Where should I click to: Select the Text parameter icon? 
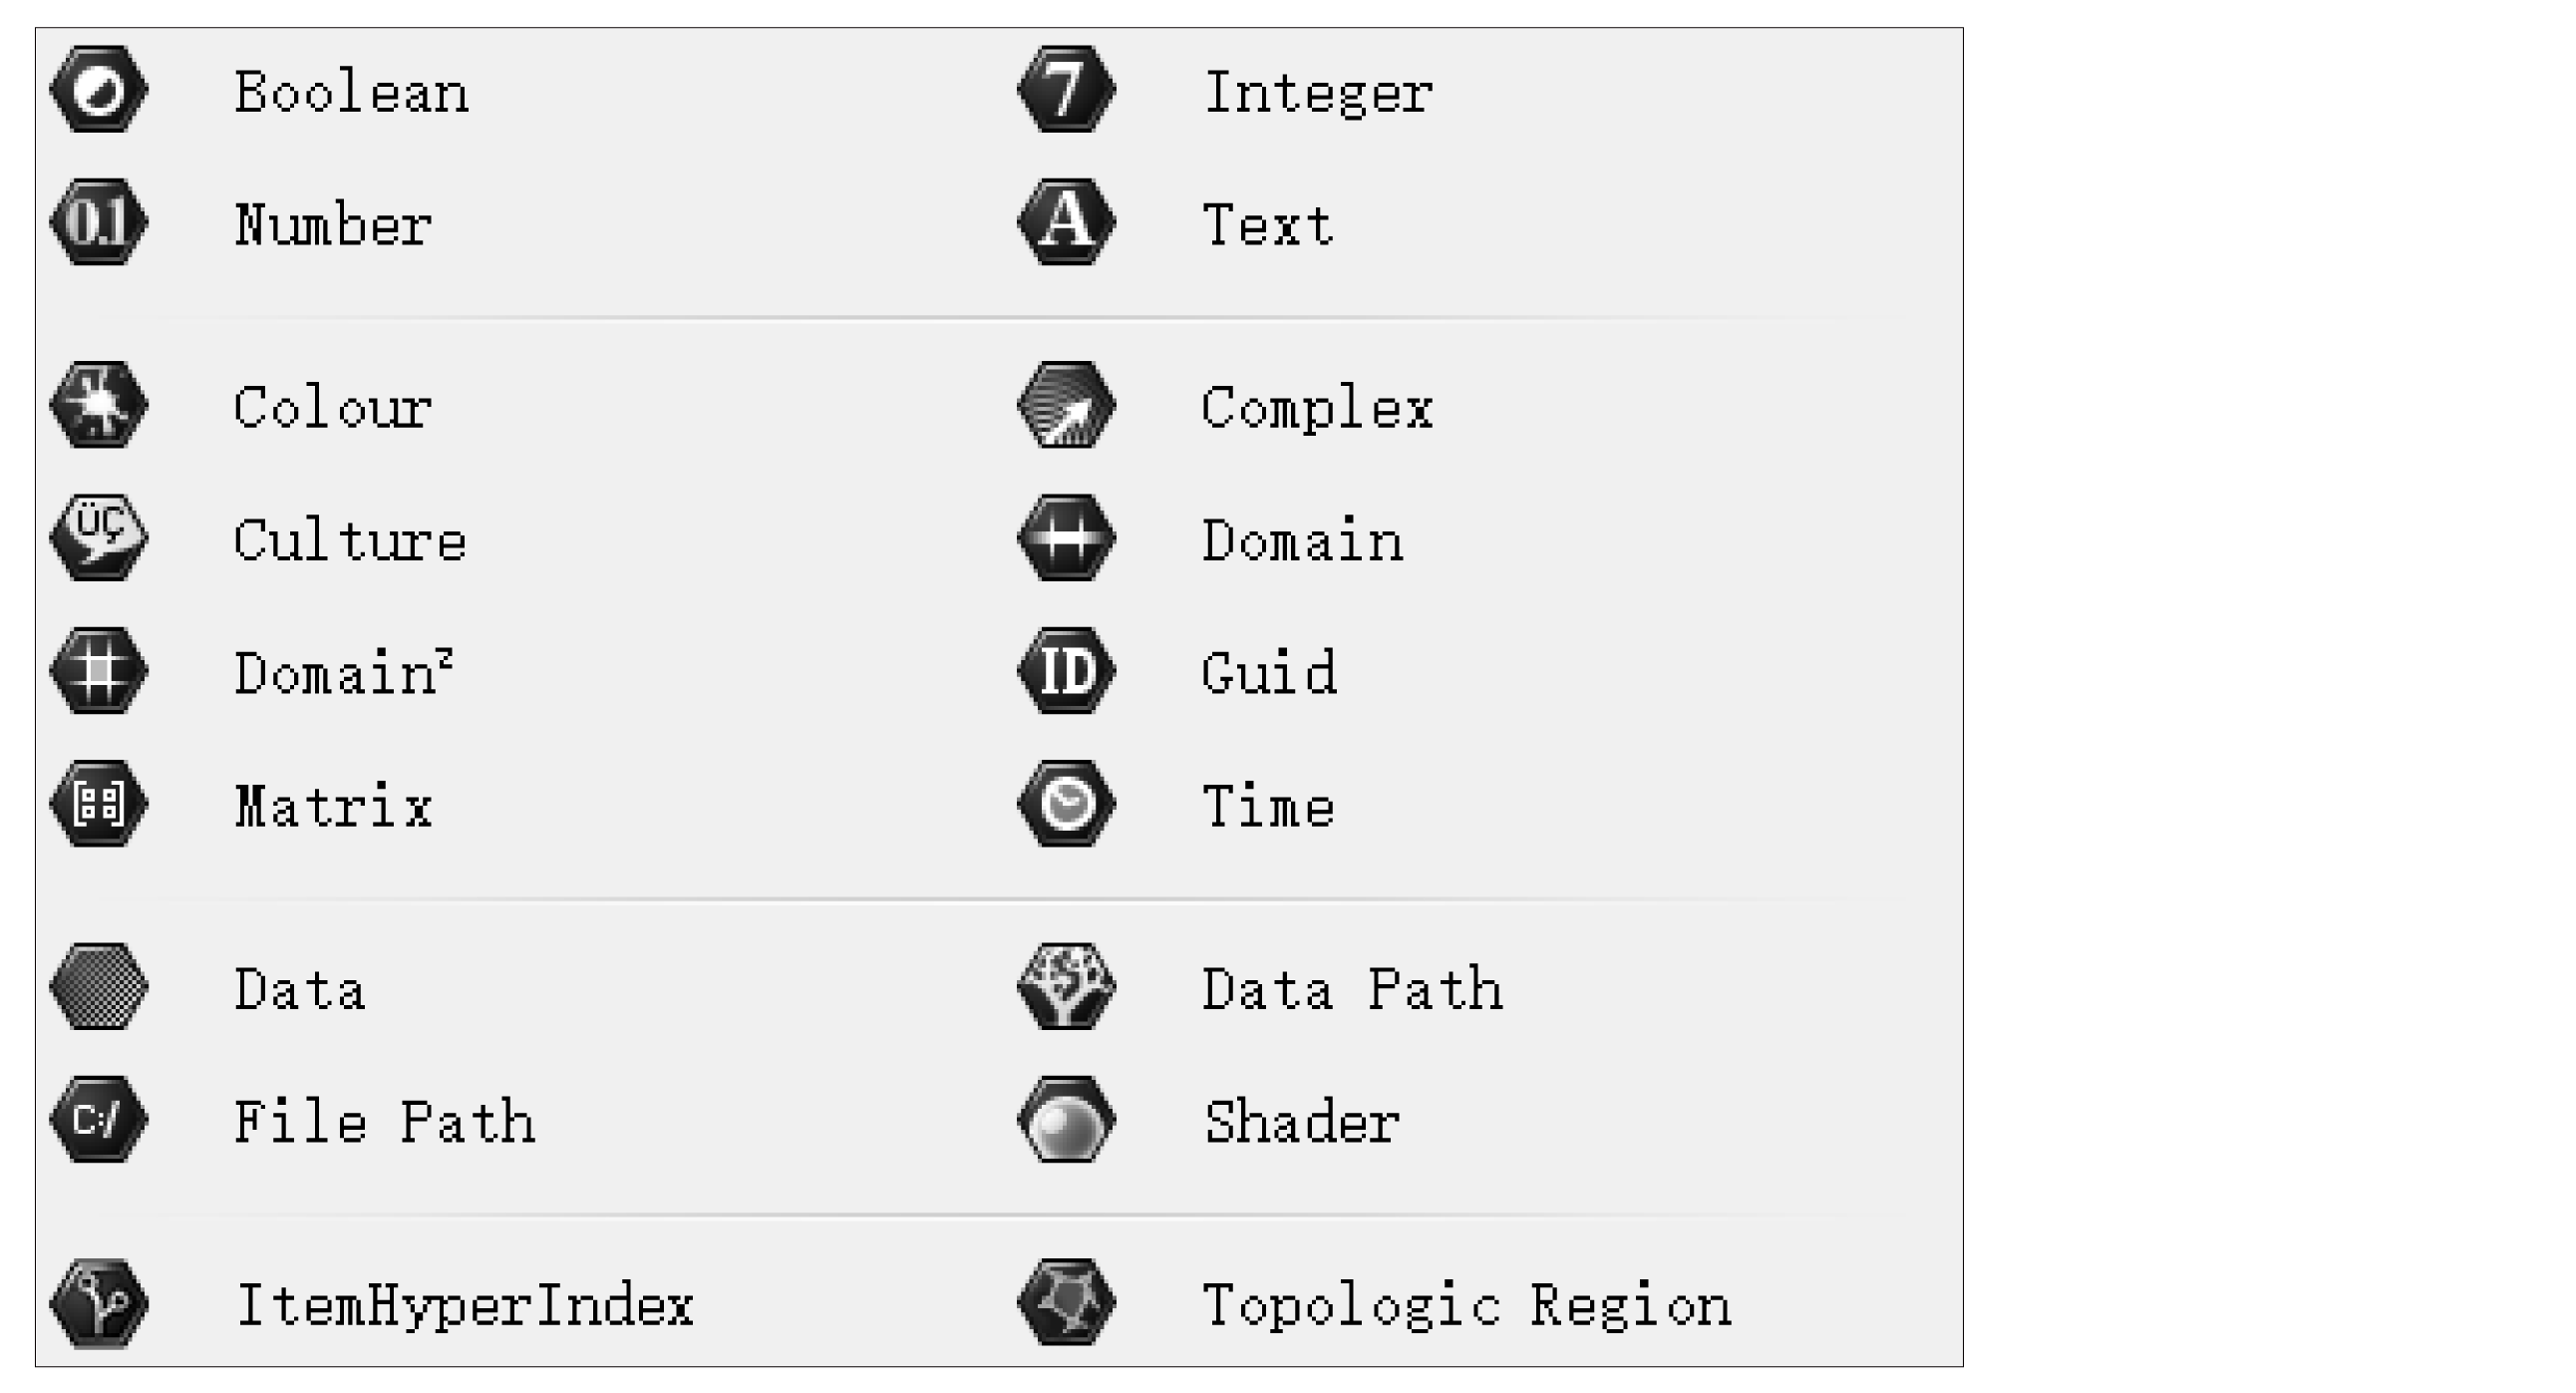pyautogui.click(x=1067, y=222)
